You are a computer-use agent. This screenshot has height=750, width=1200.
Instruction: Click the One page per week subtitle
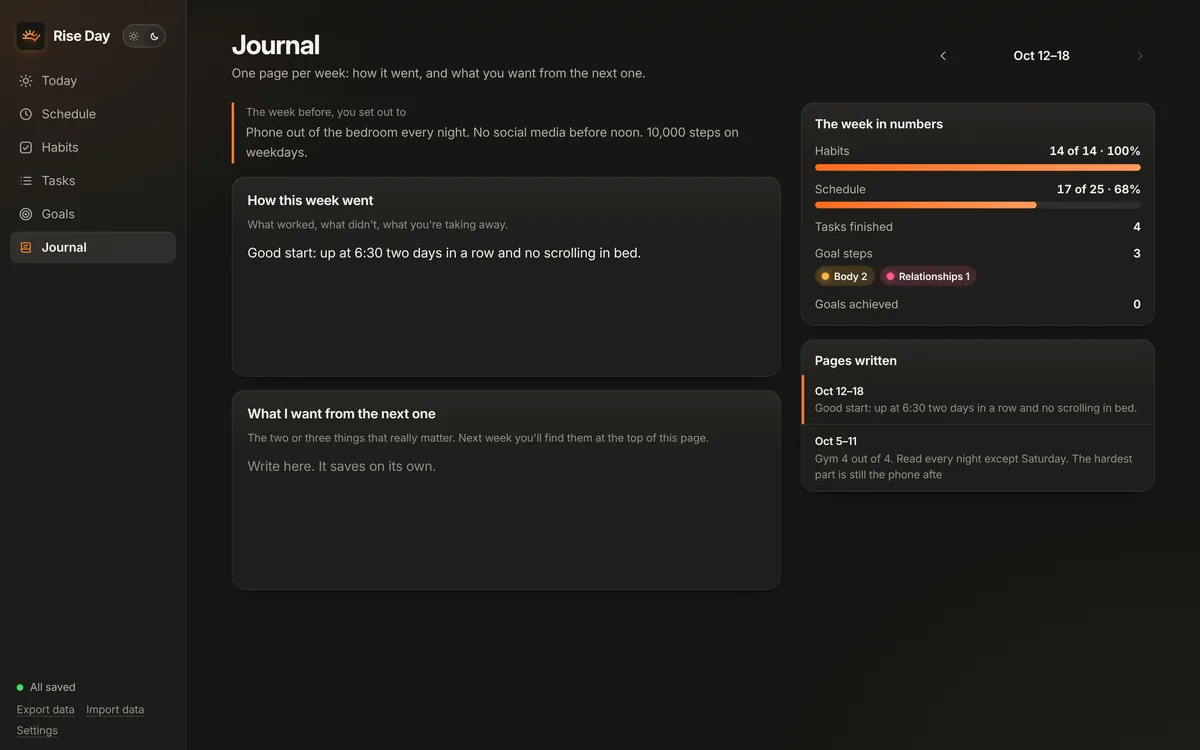[x=439, y=73]
